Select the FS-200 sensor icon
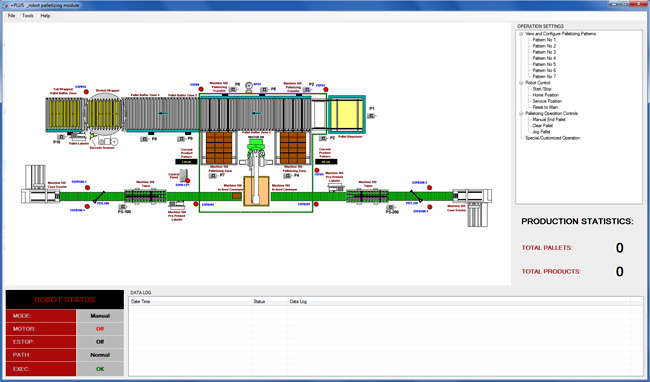 [390, 207]
